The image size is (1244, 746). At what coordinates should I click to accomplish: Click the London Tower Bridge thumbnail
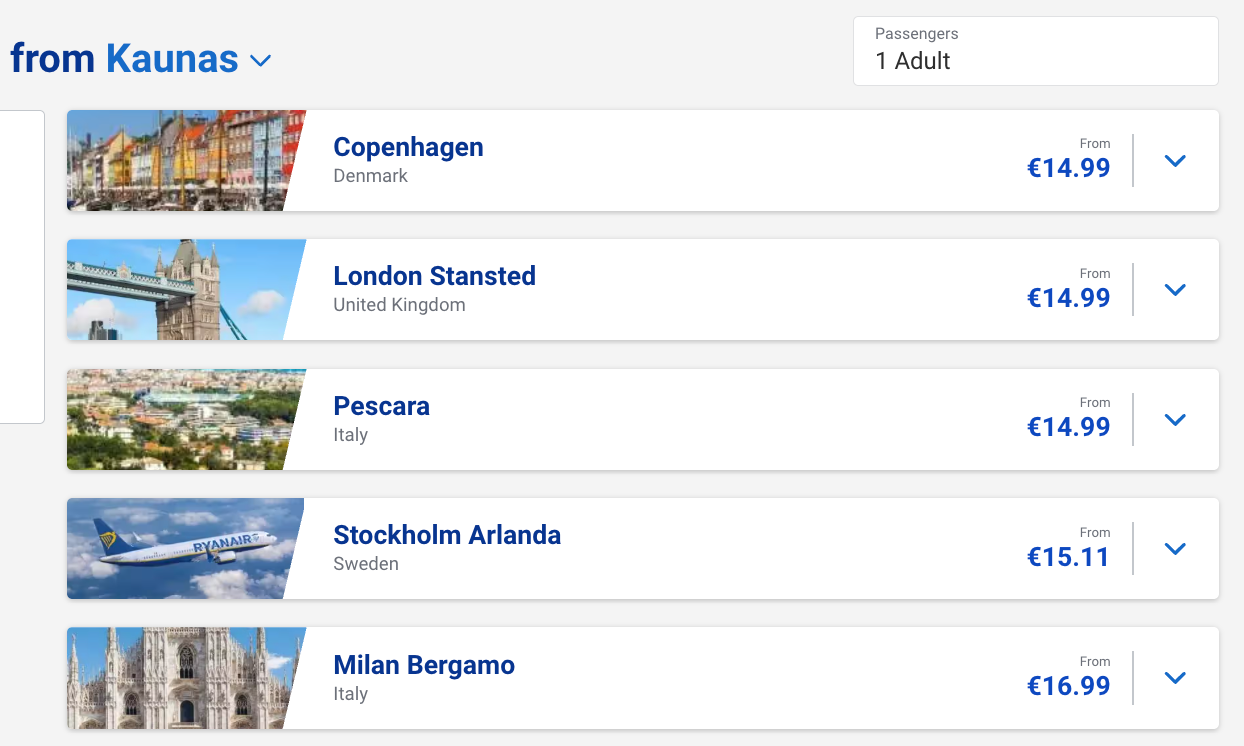180,290
